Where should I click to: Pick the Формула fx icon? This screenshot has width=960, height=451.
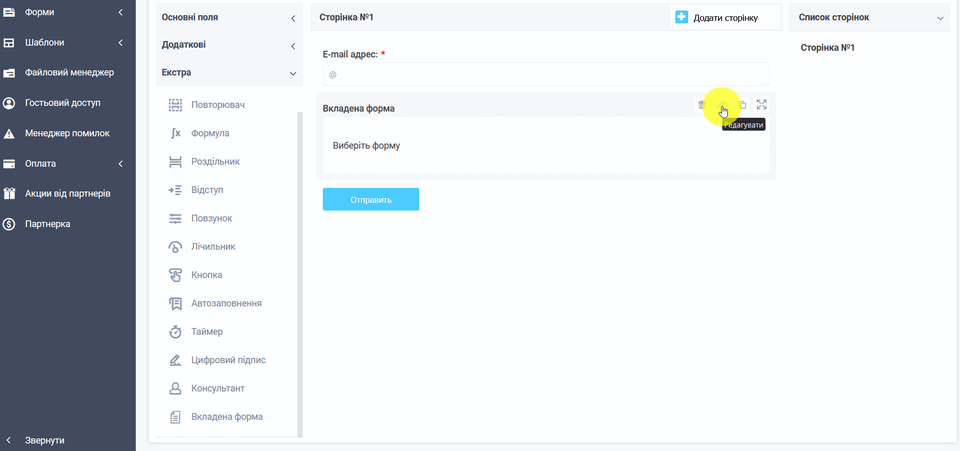175,133
